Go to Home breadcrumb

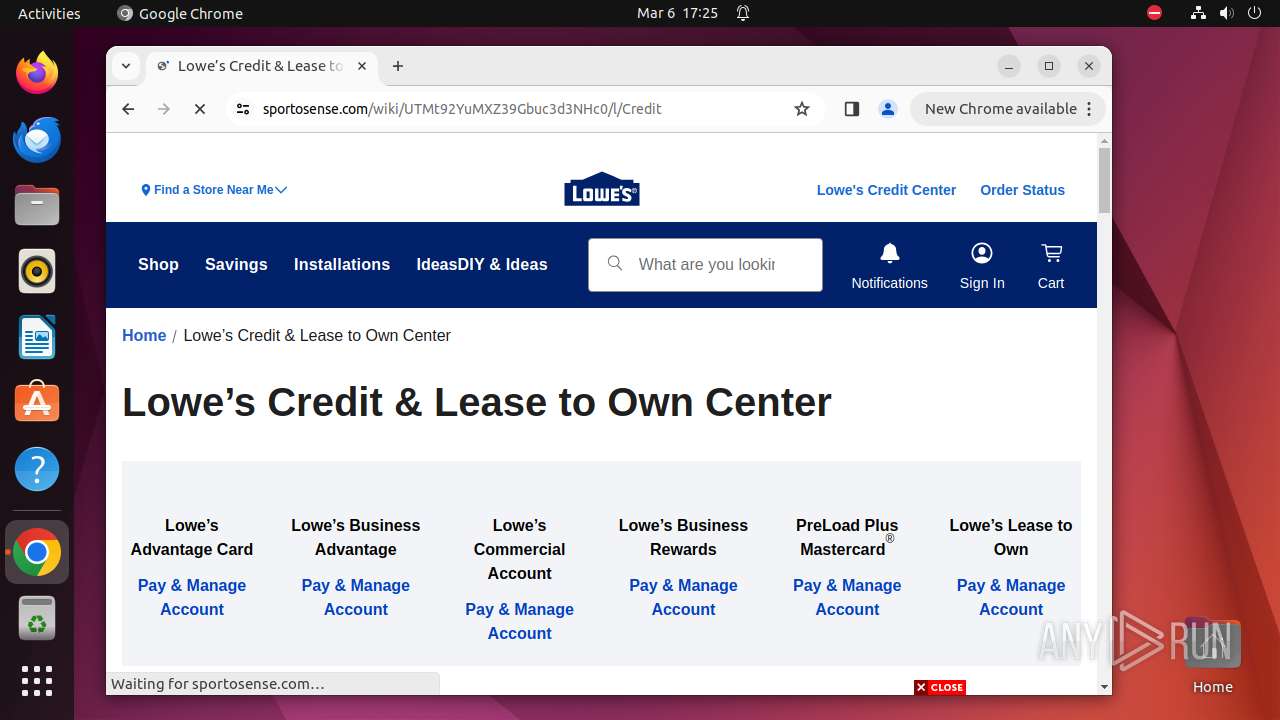tap(144, 335)
